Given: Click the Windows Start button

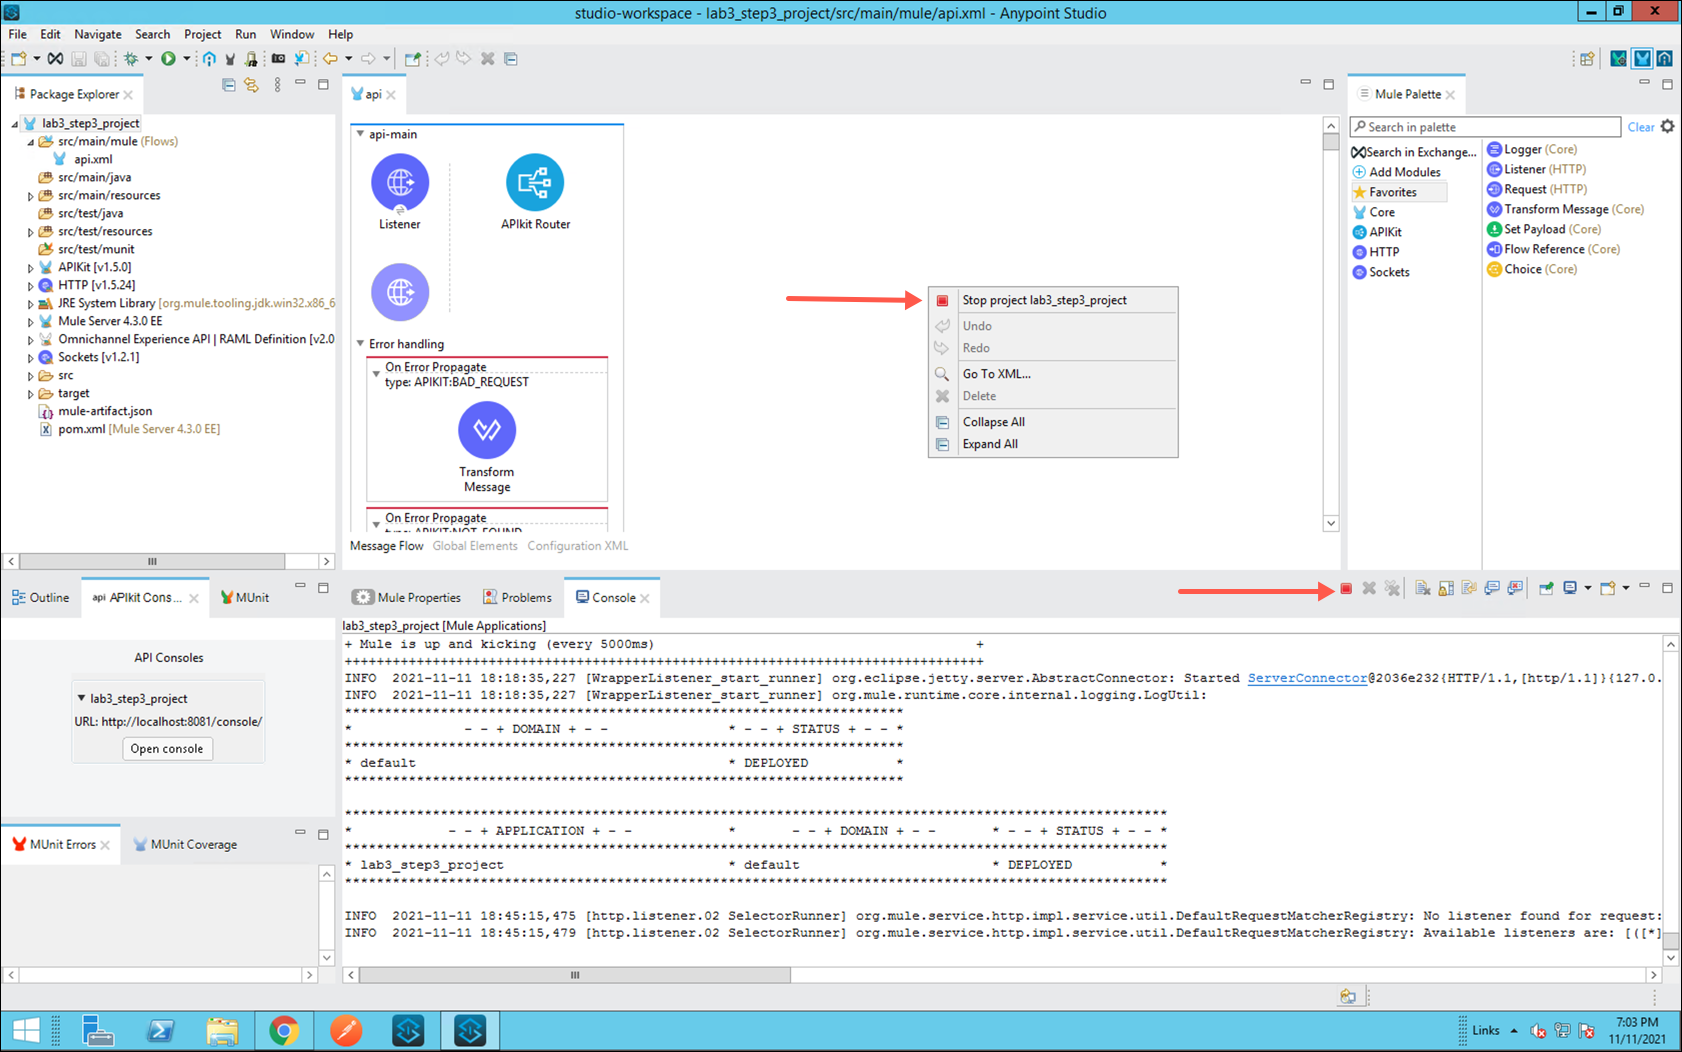Looking at the screenshot, I should pyautogui.click(x=26, y=1030).
